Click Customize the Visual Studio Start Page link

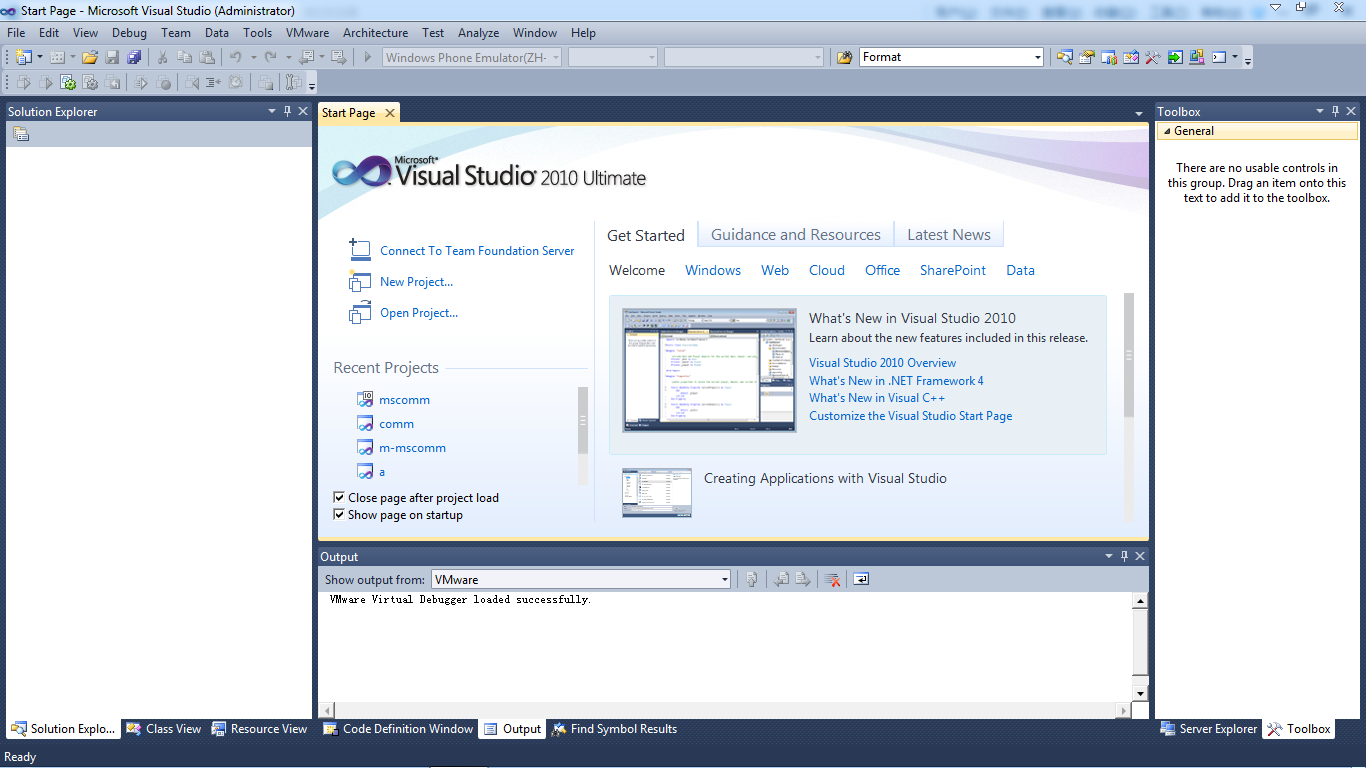(x=910, y=416)
